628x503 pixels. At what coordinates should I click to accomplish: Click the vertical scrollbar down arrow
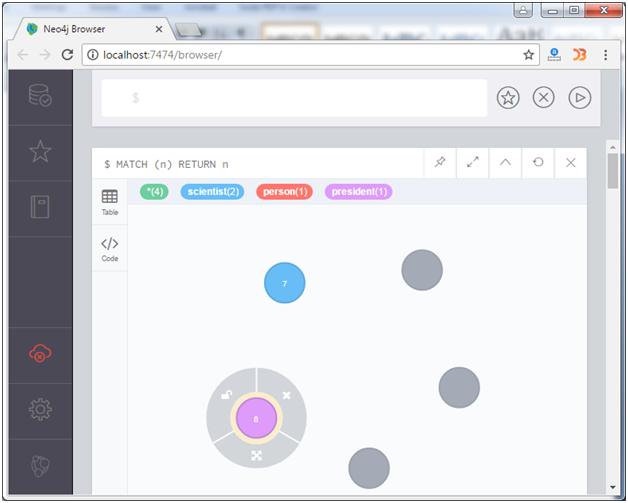(x=613, y=487)
